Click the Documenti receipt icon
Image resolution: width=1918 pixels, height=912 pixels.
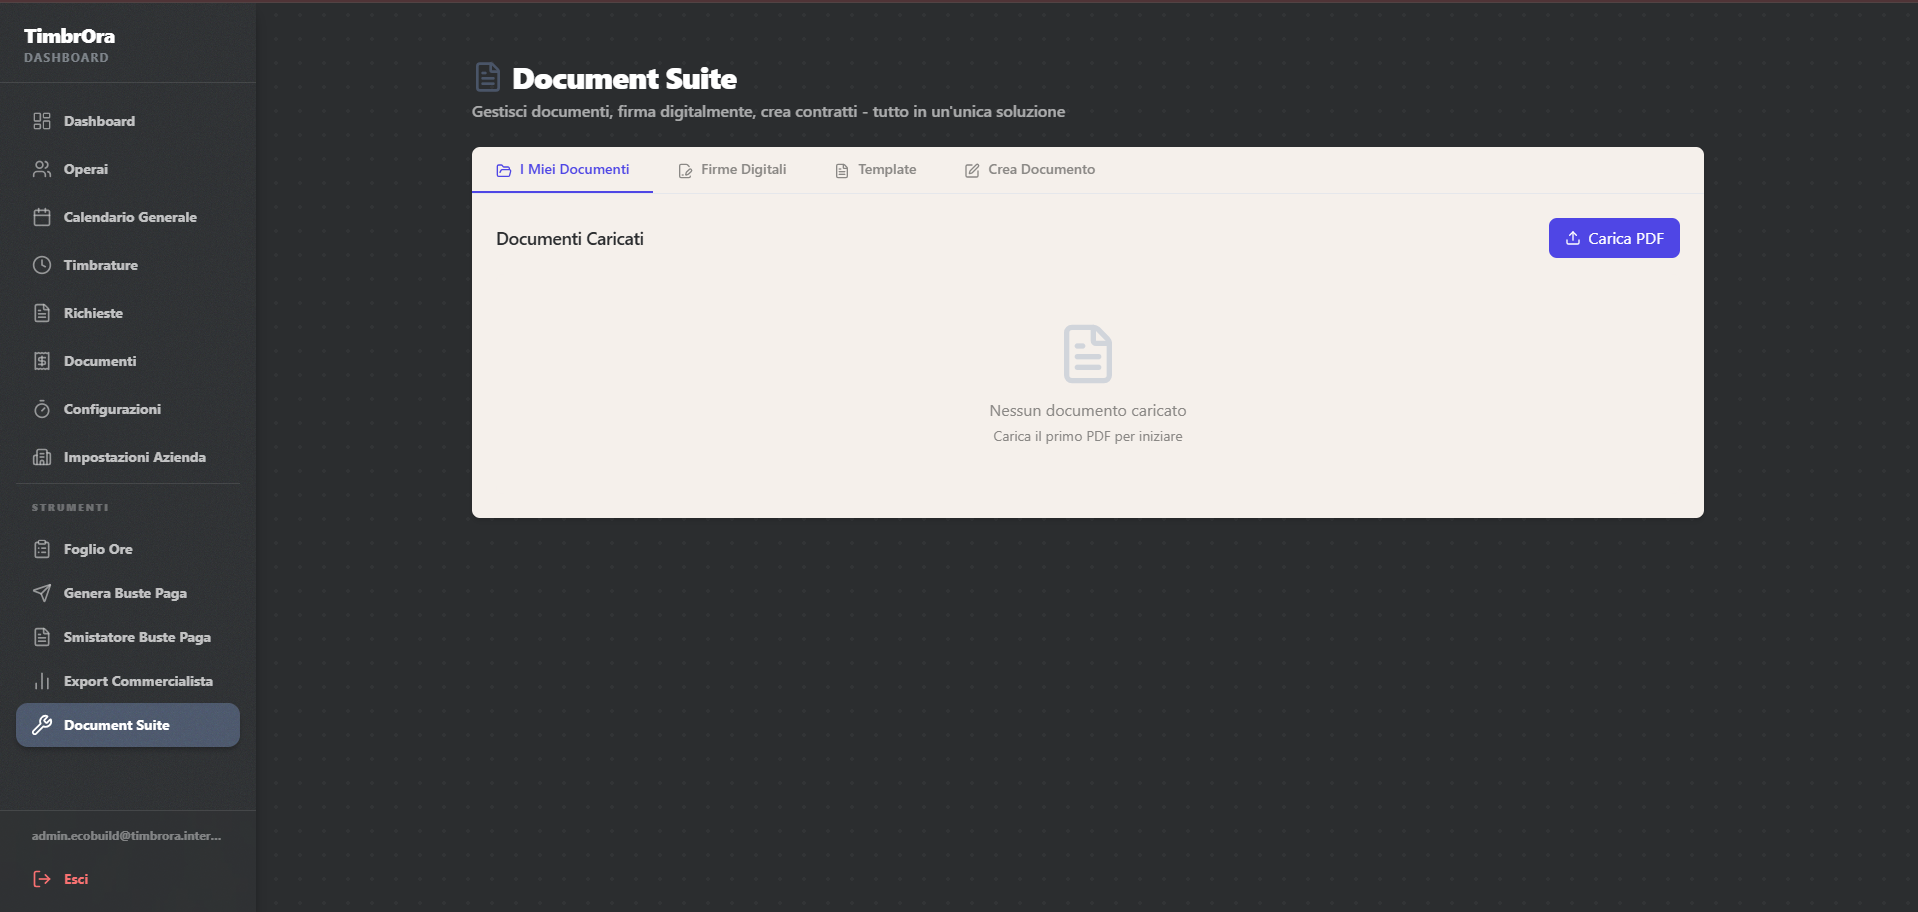pos(42,361)
